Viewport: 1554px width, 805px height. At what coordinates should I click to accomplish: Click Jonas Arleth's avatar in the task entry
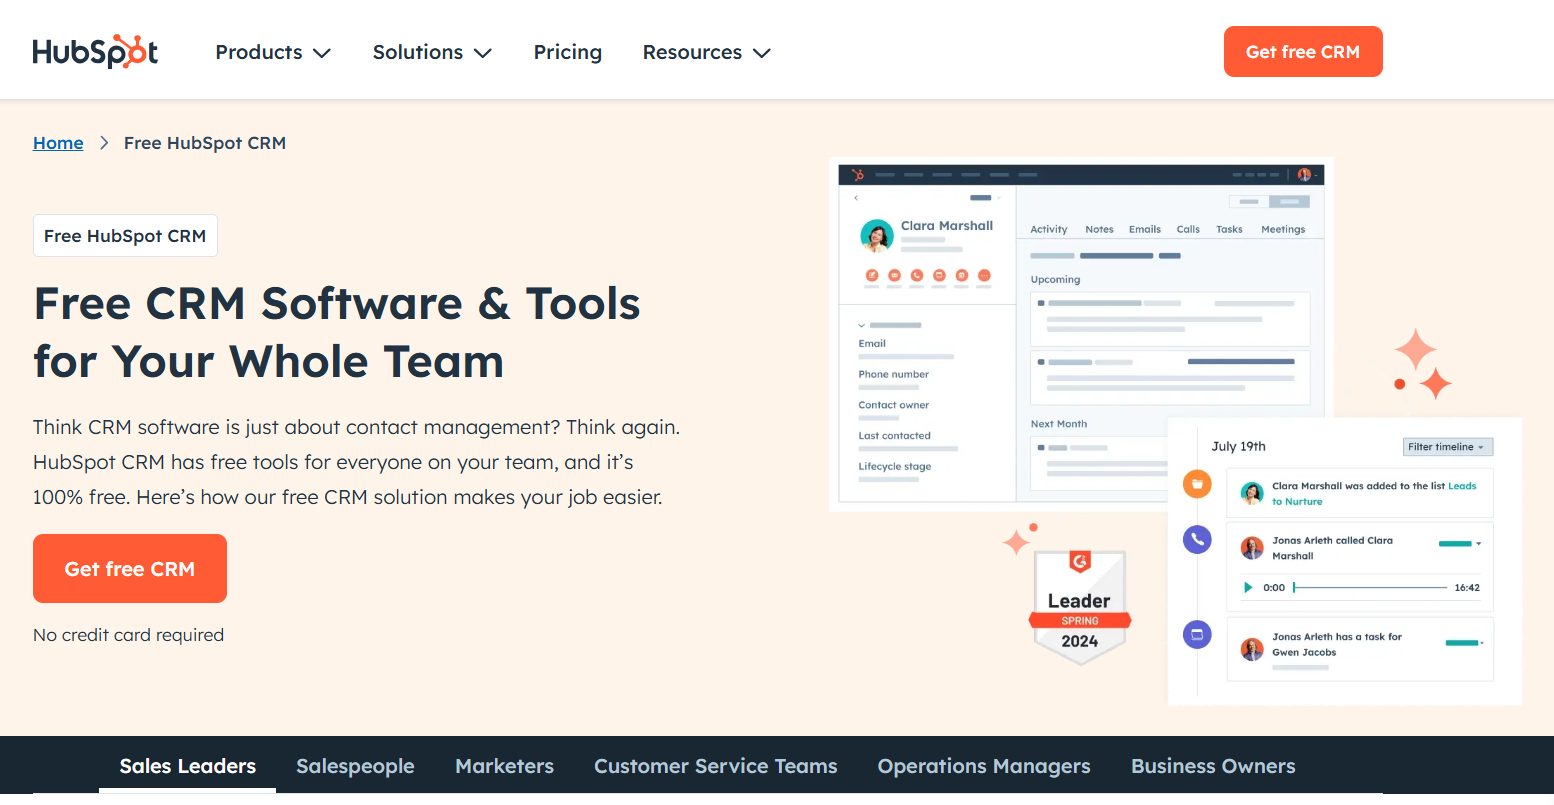[1252, 650]
